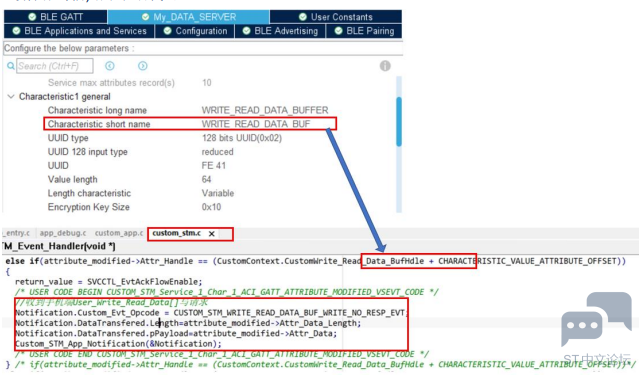640x375 pixels.
Task: Select Characteristic long name label
Action: [x=97, y=110]
